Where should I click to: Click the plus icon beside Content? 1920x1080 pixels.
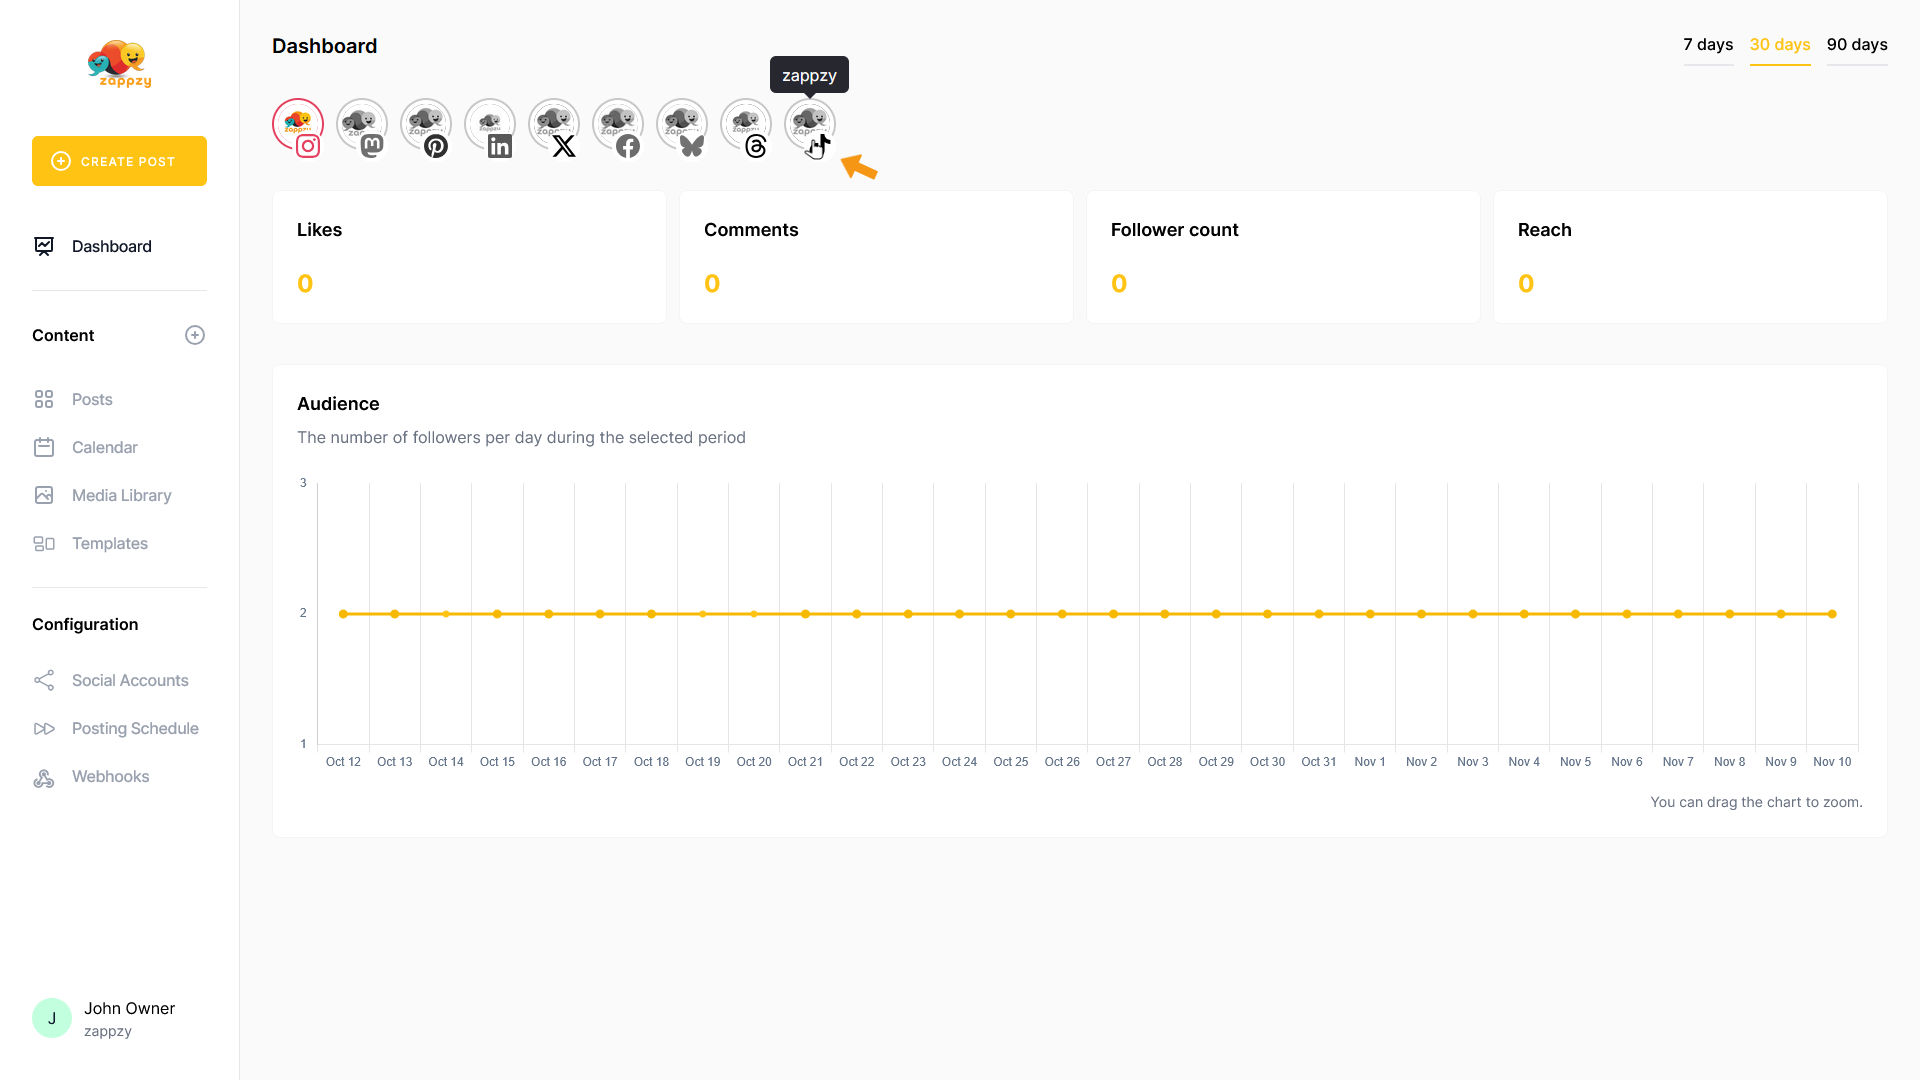point(195,335)
